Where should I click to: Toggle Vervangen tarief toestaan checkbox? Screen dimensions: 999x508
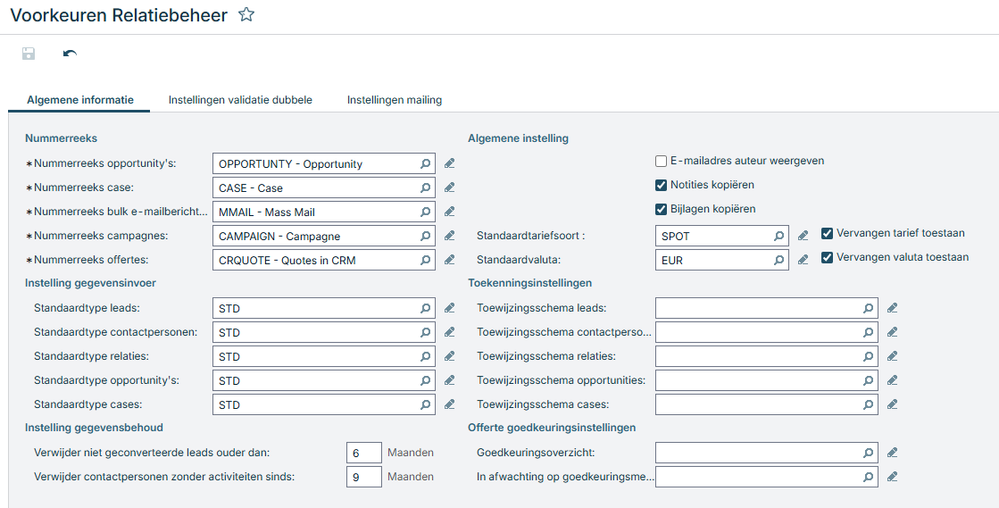point(827,233)
